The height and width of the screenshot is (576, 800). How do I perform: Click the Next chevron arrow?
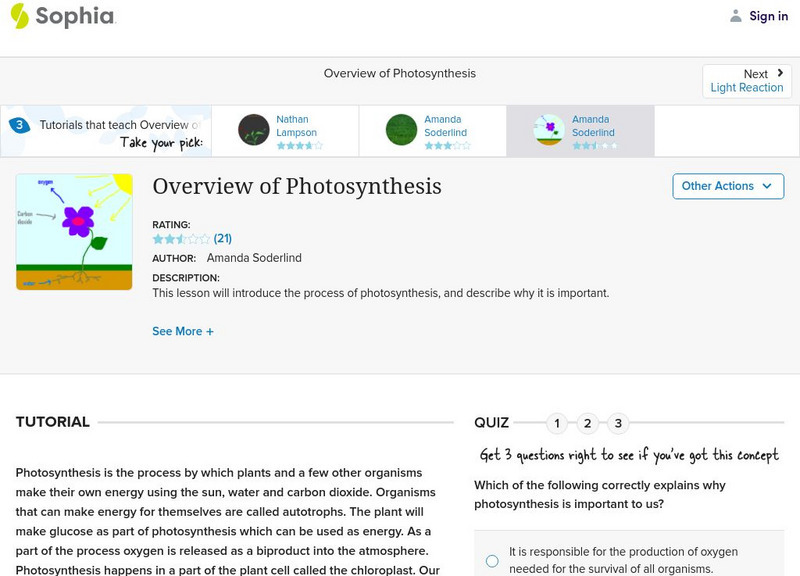pos(778,72)
